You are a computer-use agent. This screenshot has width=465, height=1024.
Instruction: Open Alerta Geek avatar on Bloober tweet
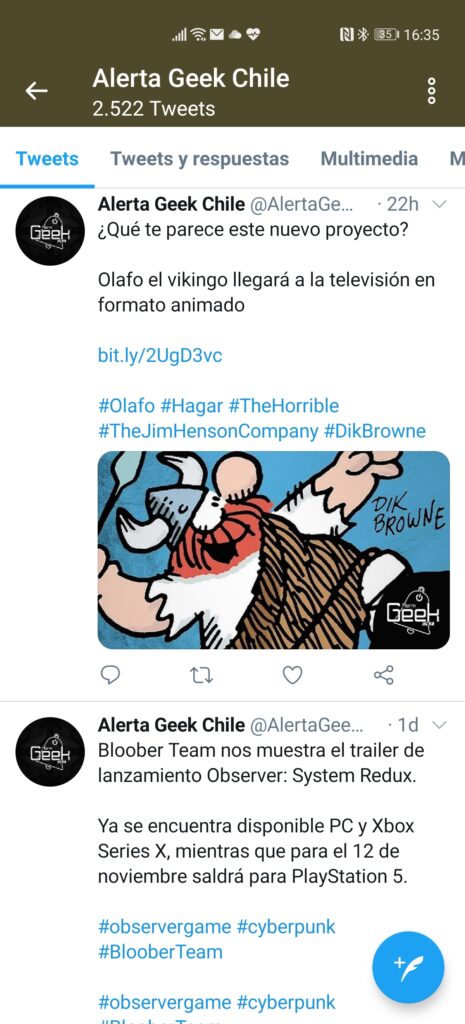pyautogui.click(x=50, y=752)
